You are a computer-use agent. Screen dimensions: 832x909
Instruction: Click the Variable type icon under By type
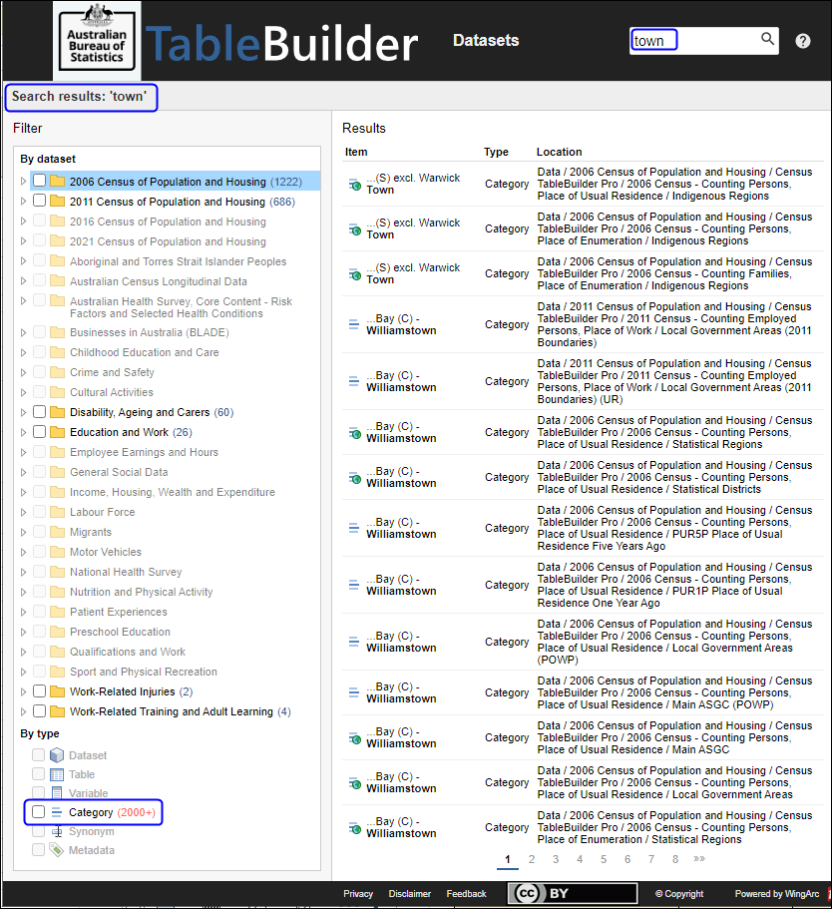57,792
